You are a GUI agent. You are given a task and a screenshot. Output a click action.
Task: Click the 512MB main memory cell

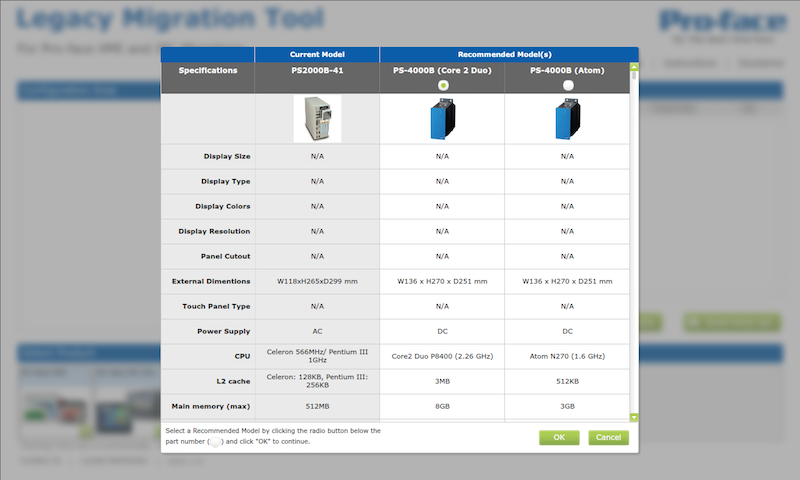(317, 407)
